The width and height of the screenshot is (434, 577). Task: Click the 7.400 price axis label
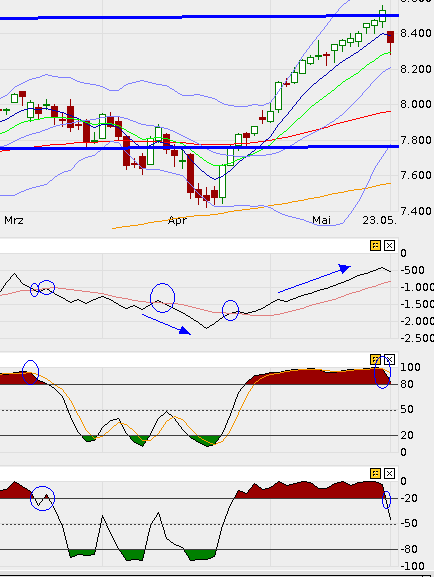(x=416, y=211)
